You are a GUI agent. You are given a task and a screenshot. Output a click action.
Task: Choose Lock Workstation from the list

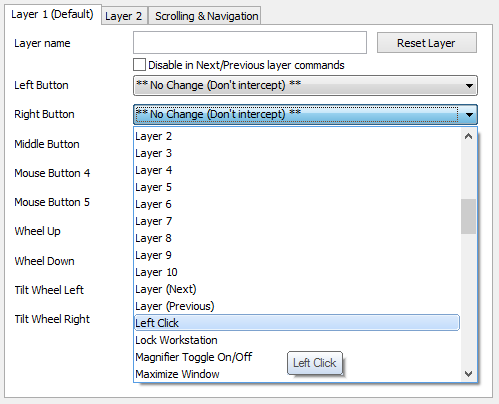tap(297, 340)
